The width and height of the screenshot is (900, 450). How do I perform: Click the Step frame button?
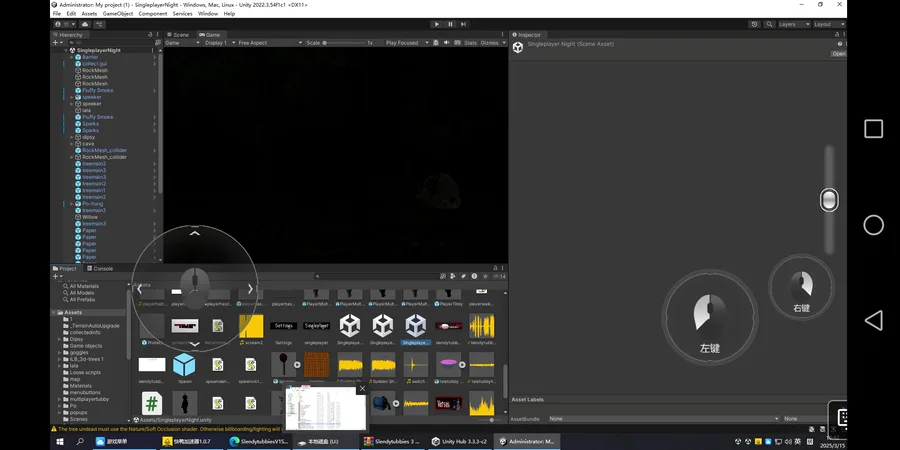coord(463,24)
